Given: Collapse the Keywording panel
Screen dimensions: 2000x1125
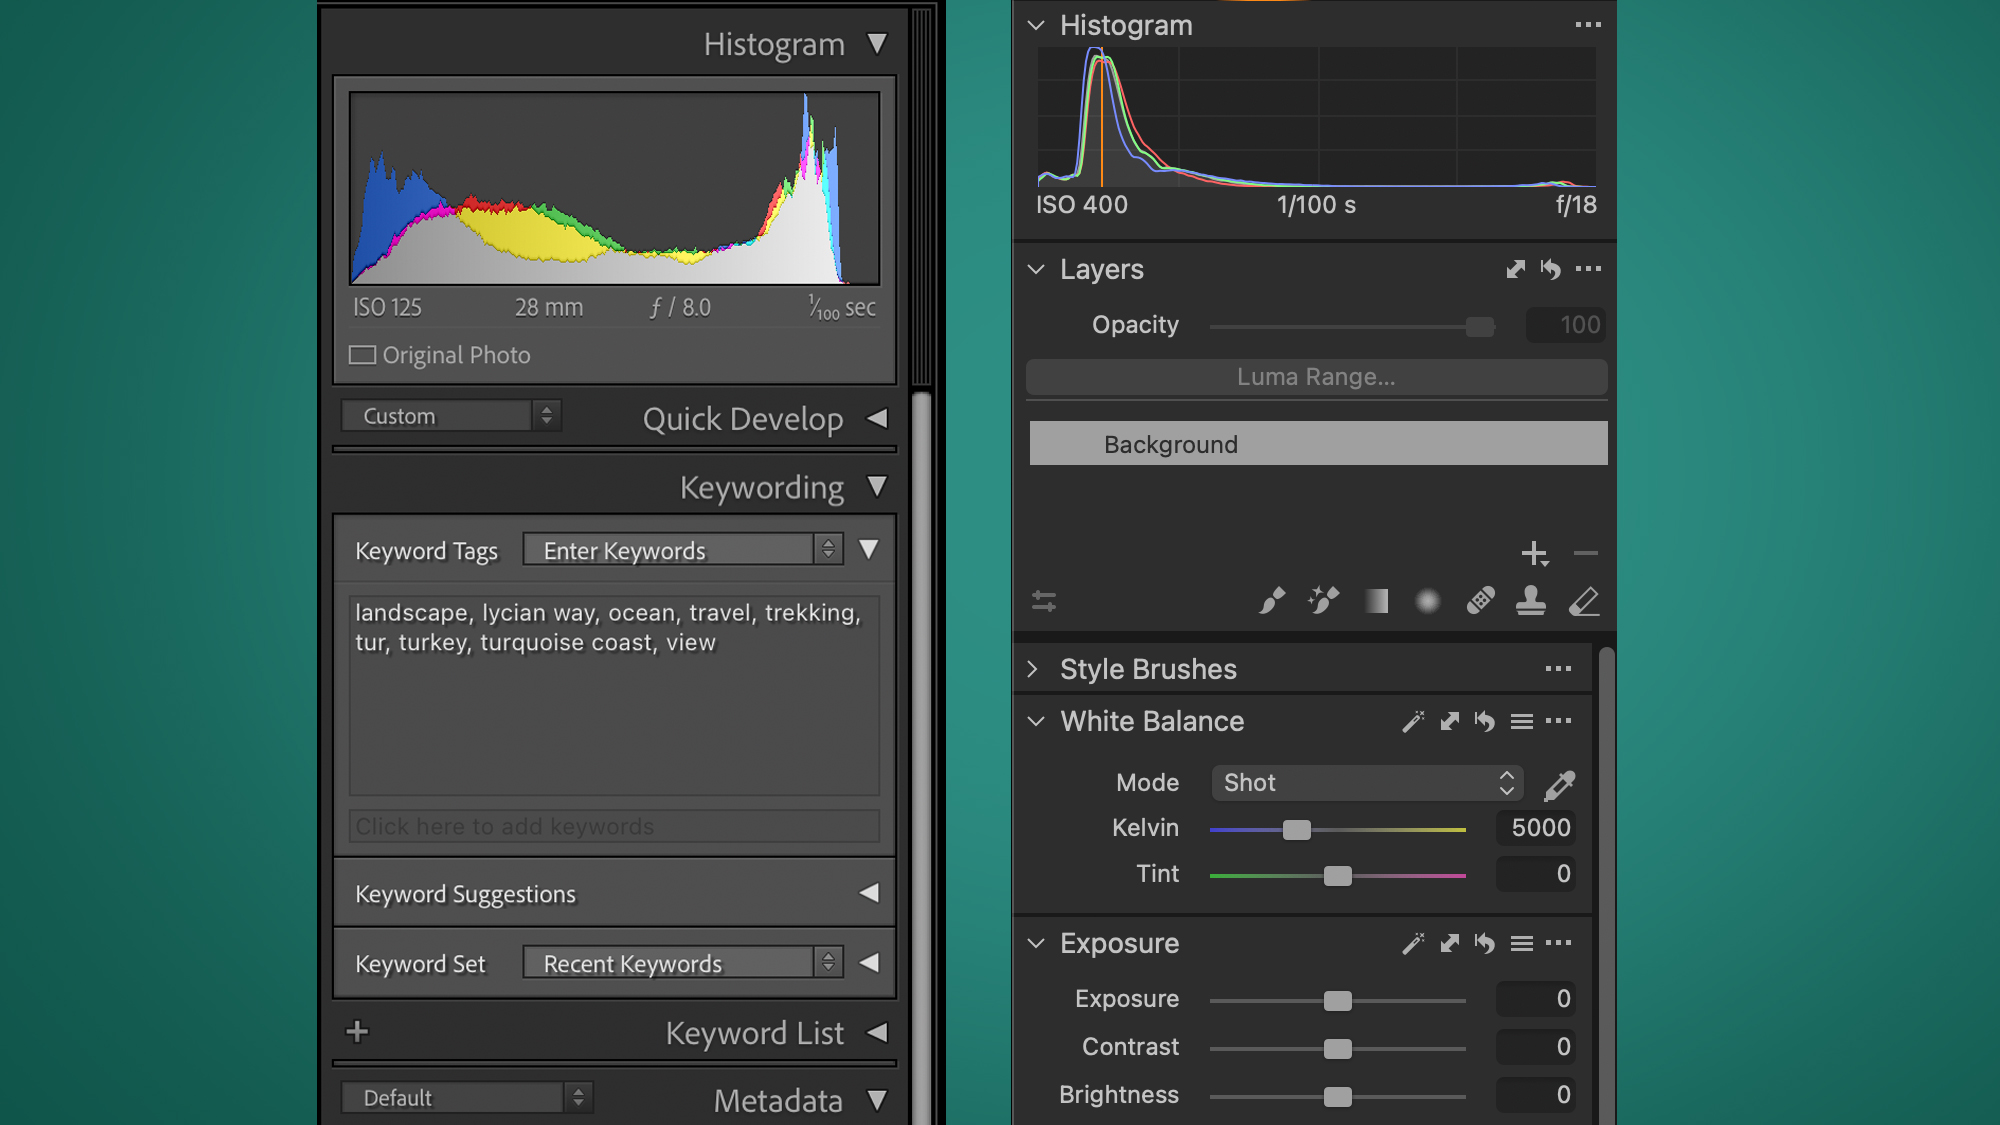Looking at the screenshot, I should [x=877, y=487].
